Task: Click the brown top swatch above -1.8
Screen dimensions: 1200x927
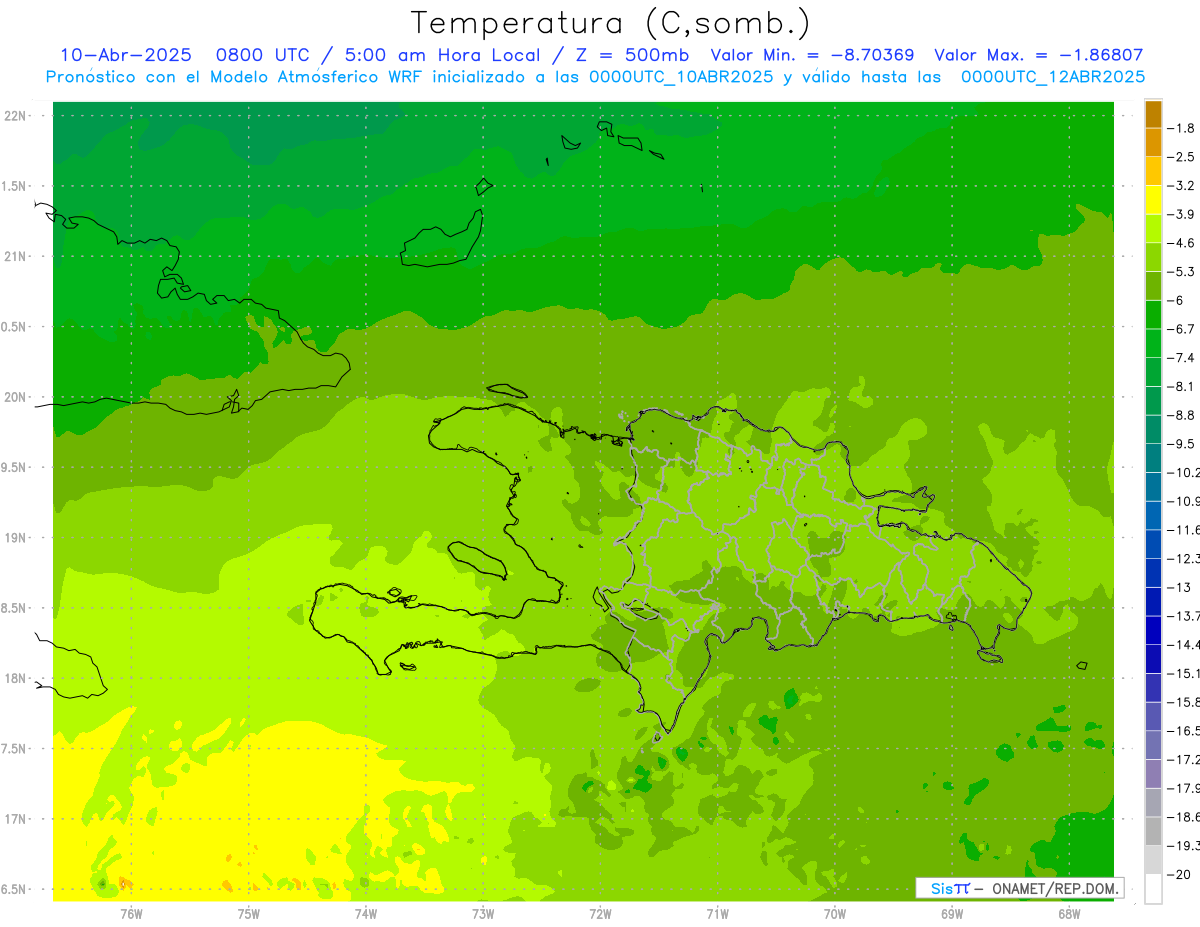Action: pyautogui.click(x=1153, y=114)
